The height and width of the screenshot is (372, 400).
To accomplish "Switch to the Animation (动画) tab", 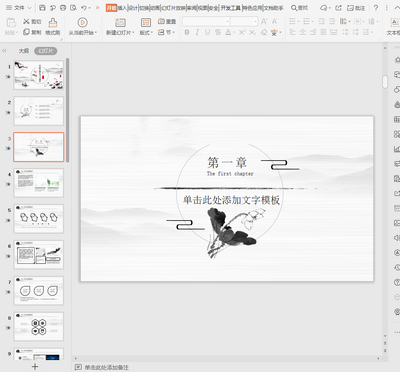I will (155, 8).
